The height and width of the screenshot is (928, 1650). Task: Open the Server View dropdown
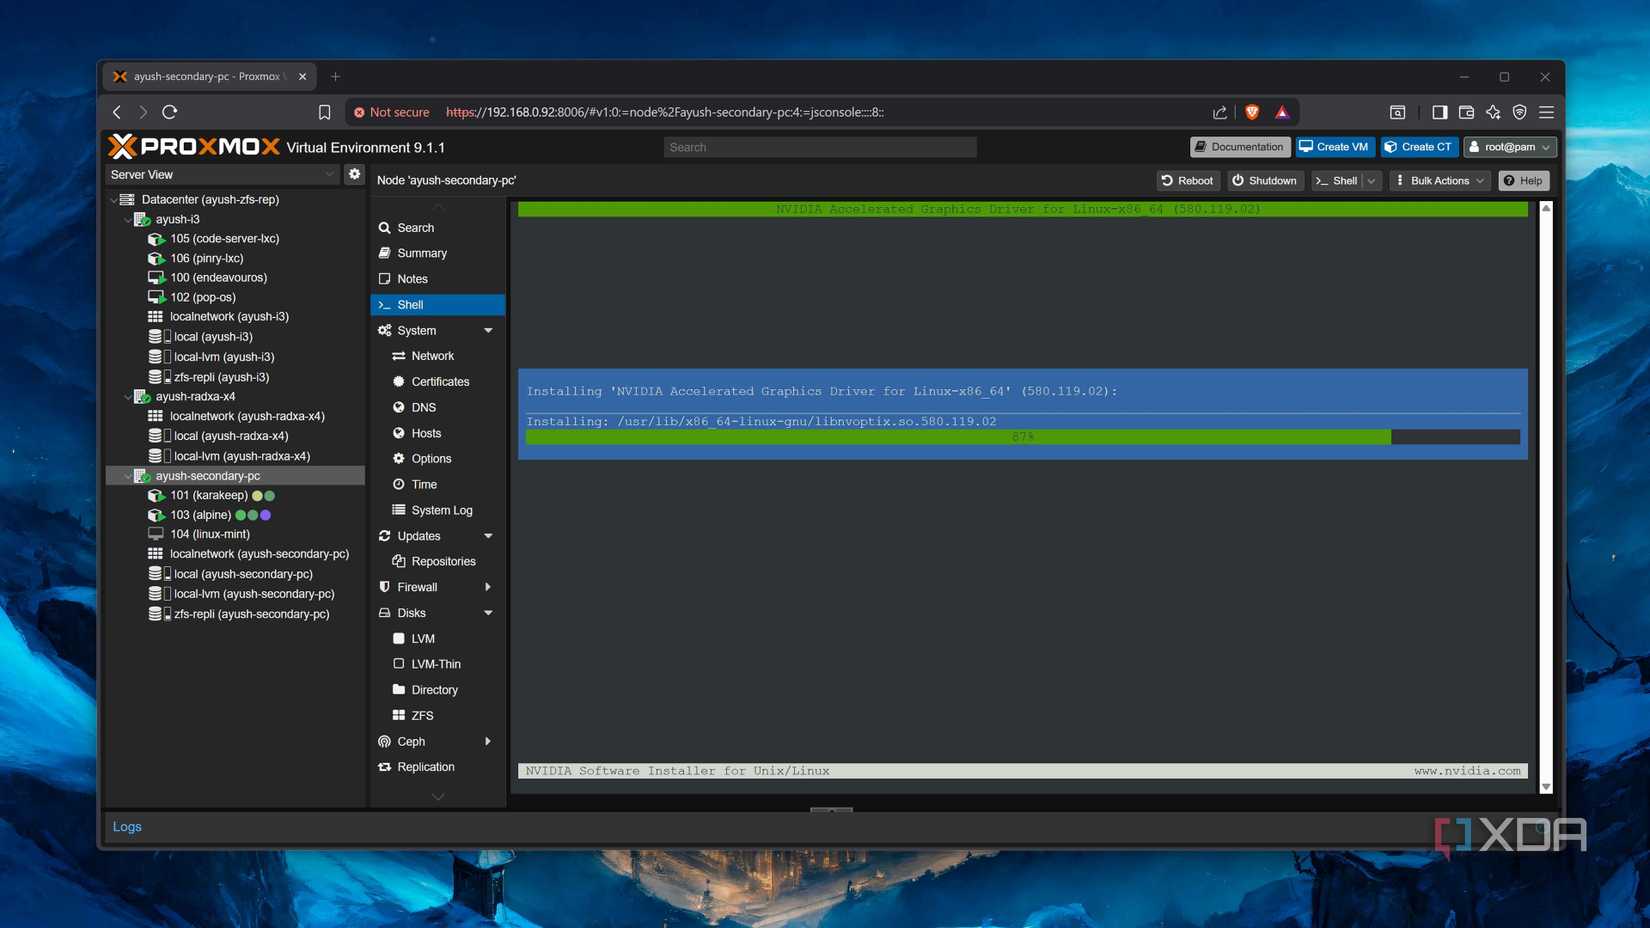click(223, 174)
